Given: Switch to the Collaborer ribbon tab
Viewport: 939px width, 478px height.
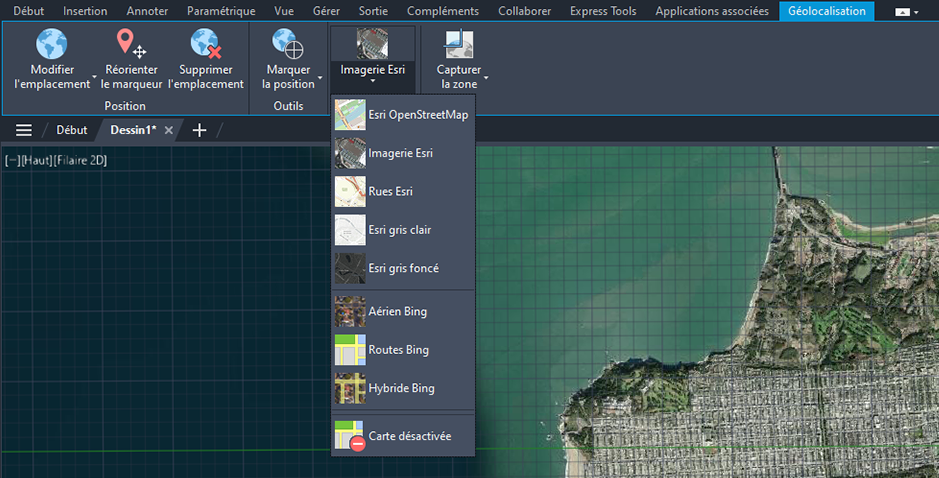Looking at the screenshot, I should coord(525,11).
